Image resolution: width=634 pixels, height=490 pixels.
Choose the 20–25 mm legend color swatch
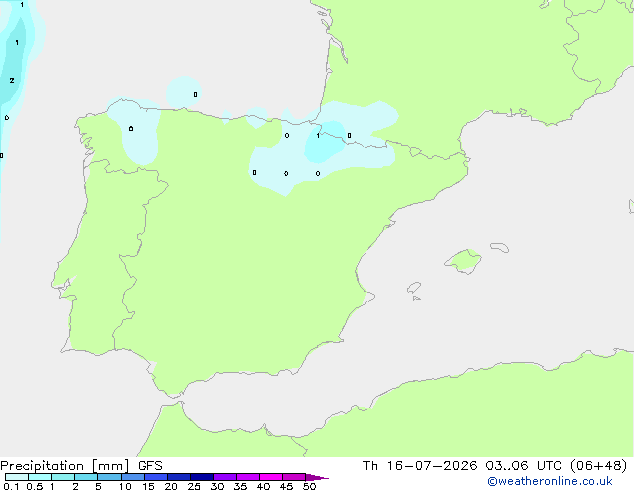(179, 477)
